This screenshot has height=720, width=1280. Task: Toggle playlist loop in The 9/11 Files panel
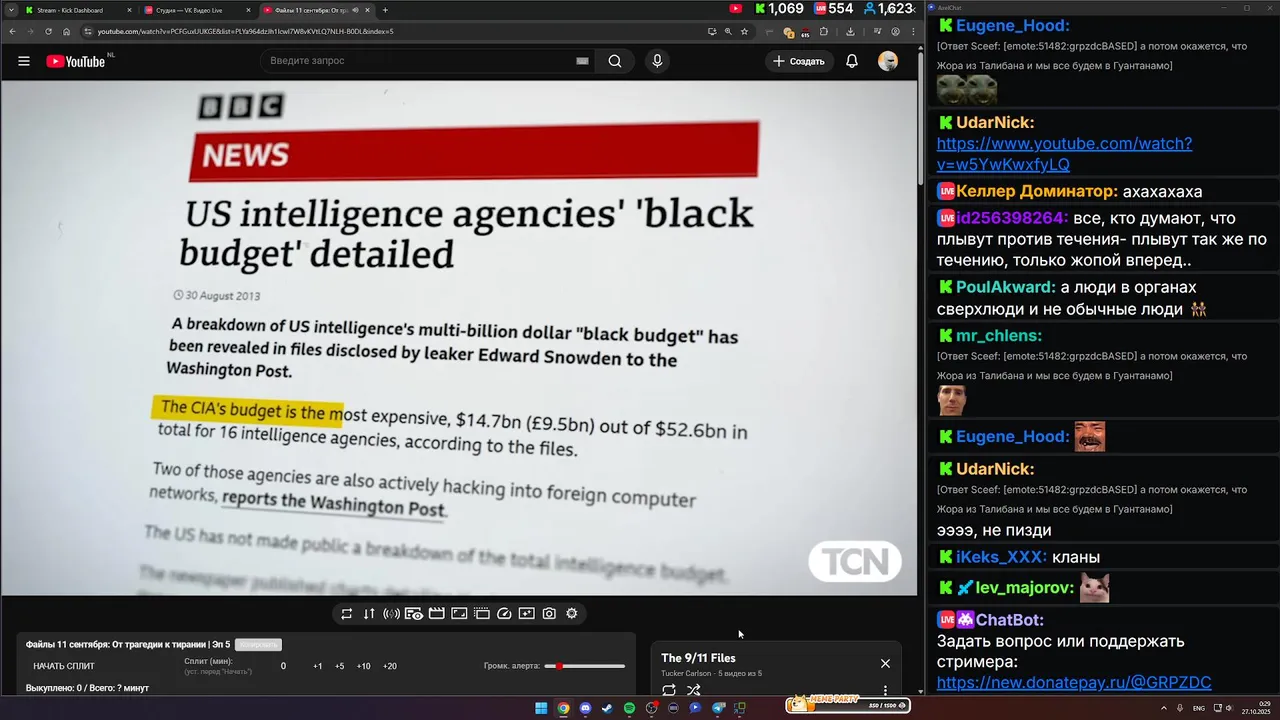(669, 690)
